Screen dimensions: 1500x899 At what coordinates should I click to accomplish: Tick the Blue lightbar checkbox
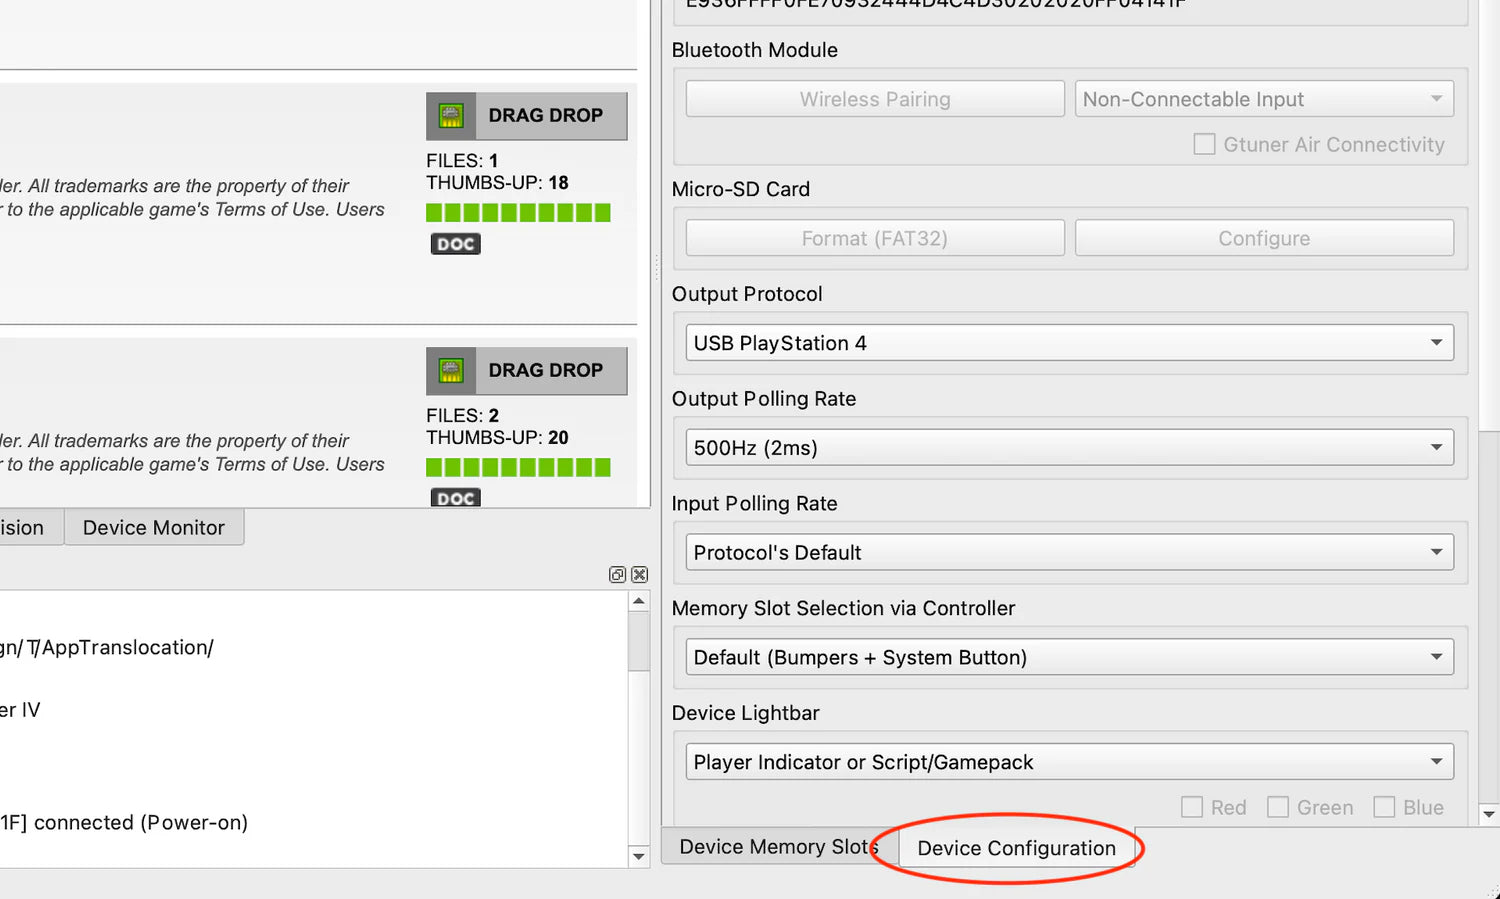point(1384,807)
